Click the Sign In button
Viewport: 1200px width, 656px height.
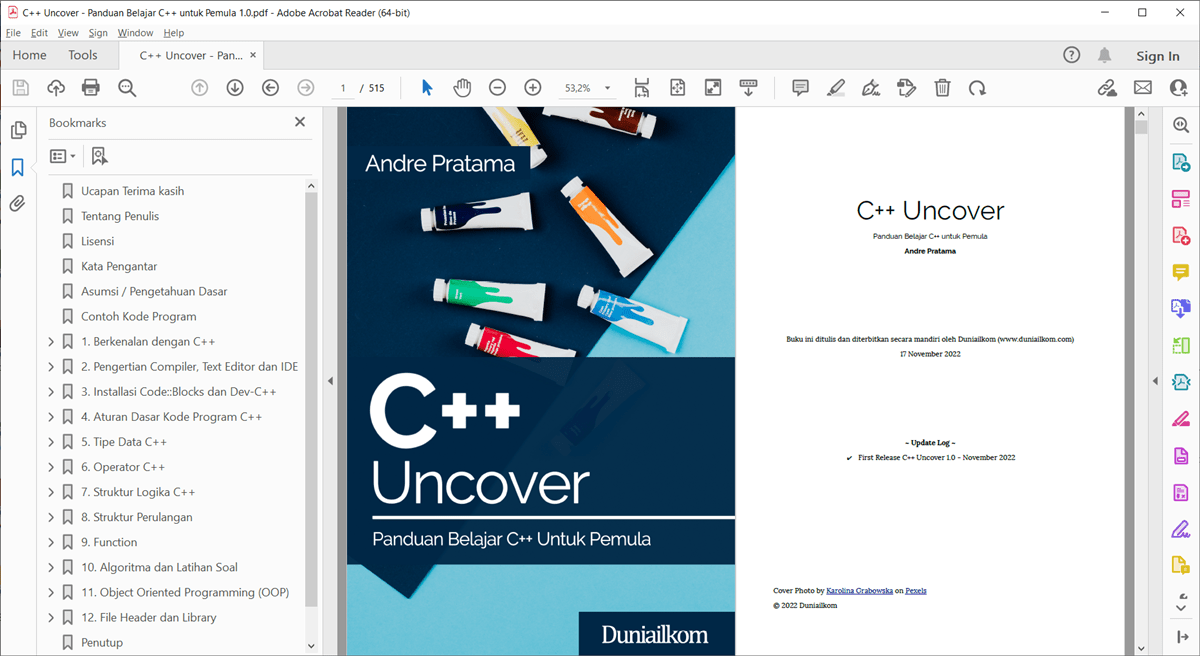(1158, 56)
